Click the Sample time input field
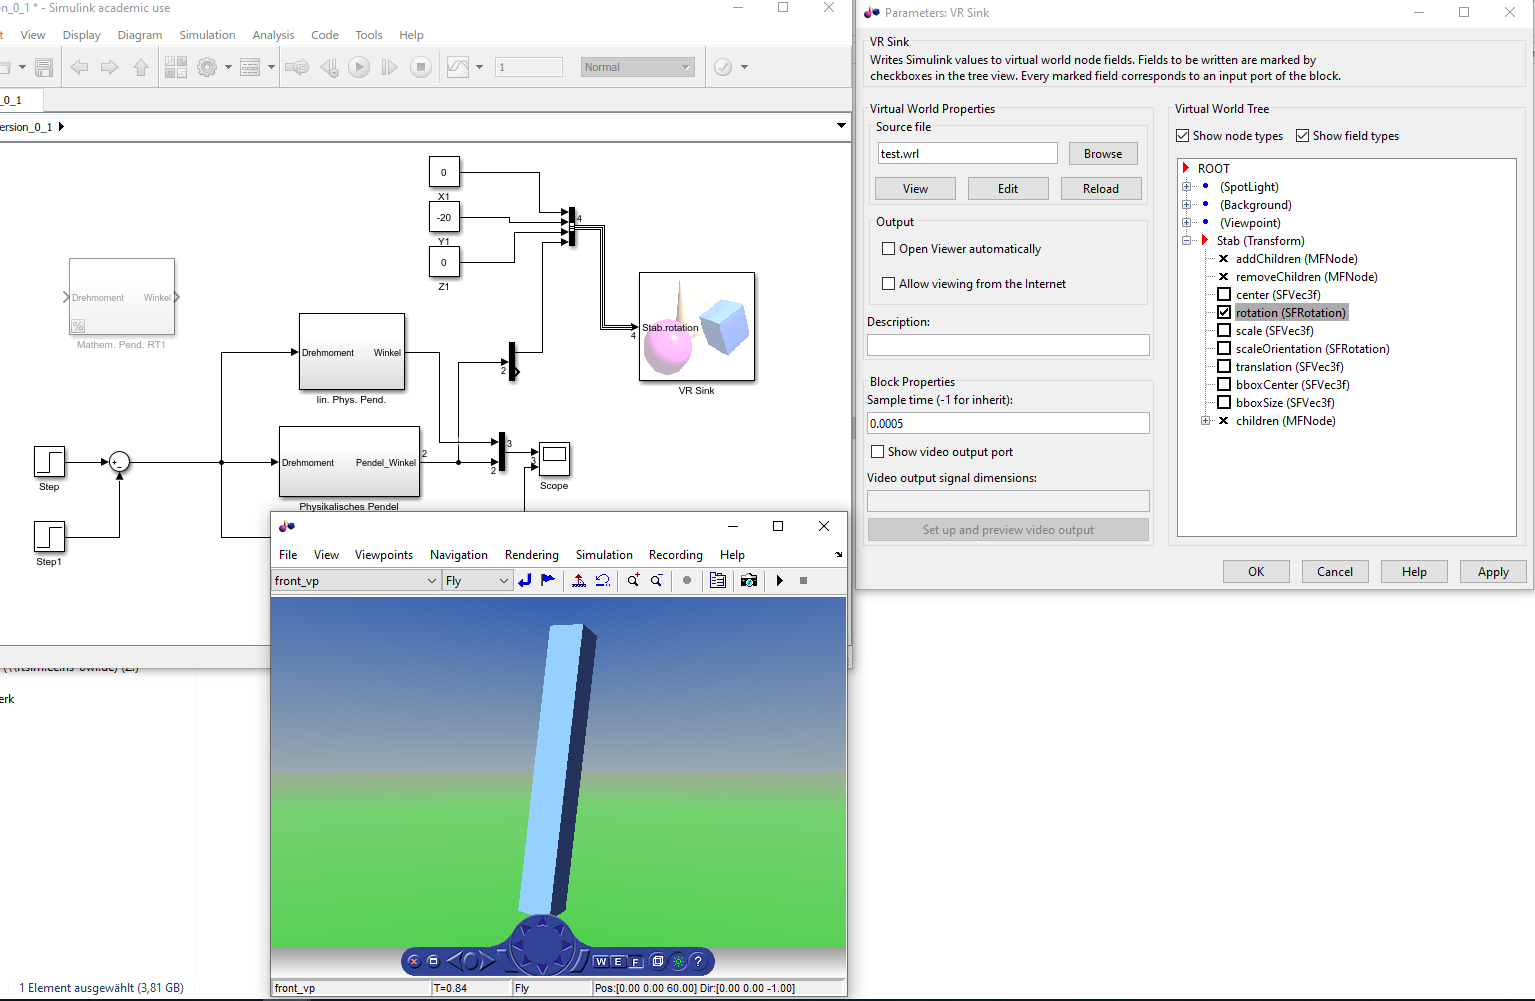Image resolution: width=1535 pixels, height=1001 pixels. point(1007,424)
